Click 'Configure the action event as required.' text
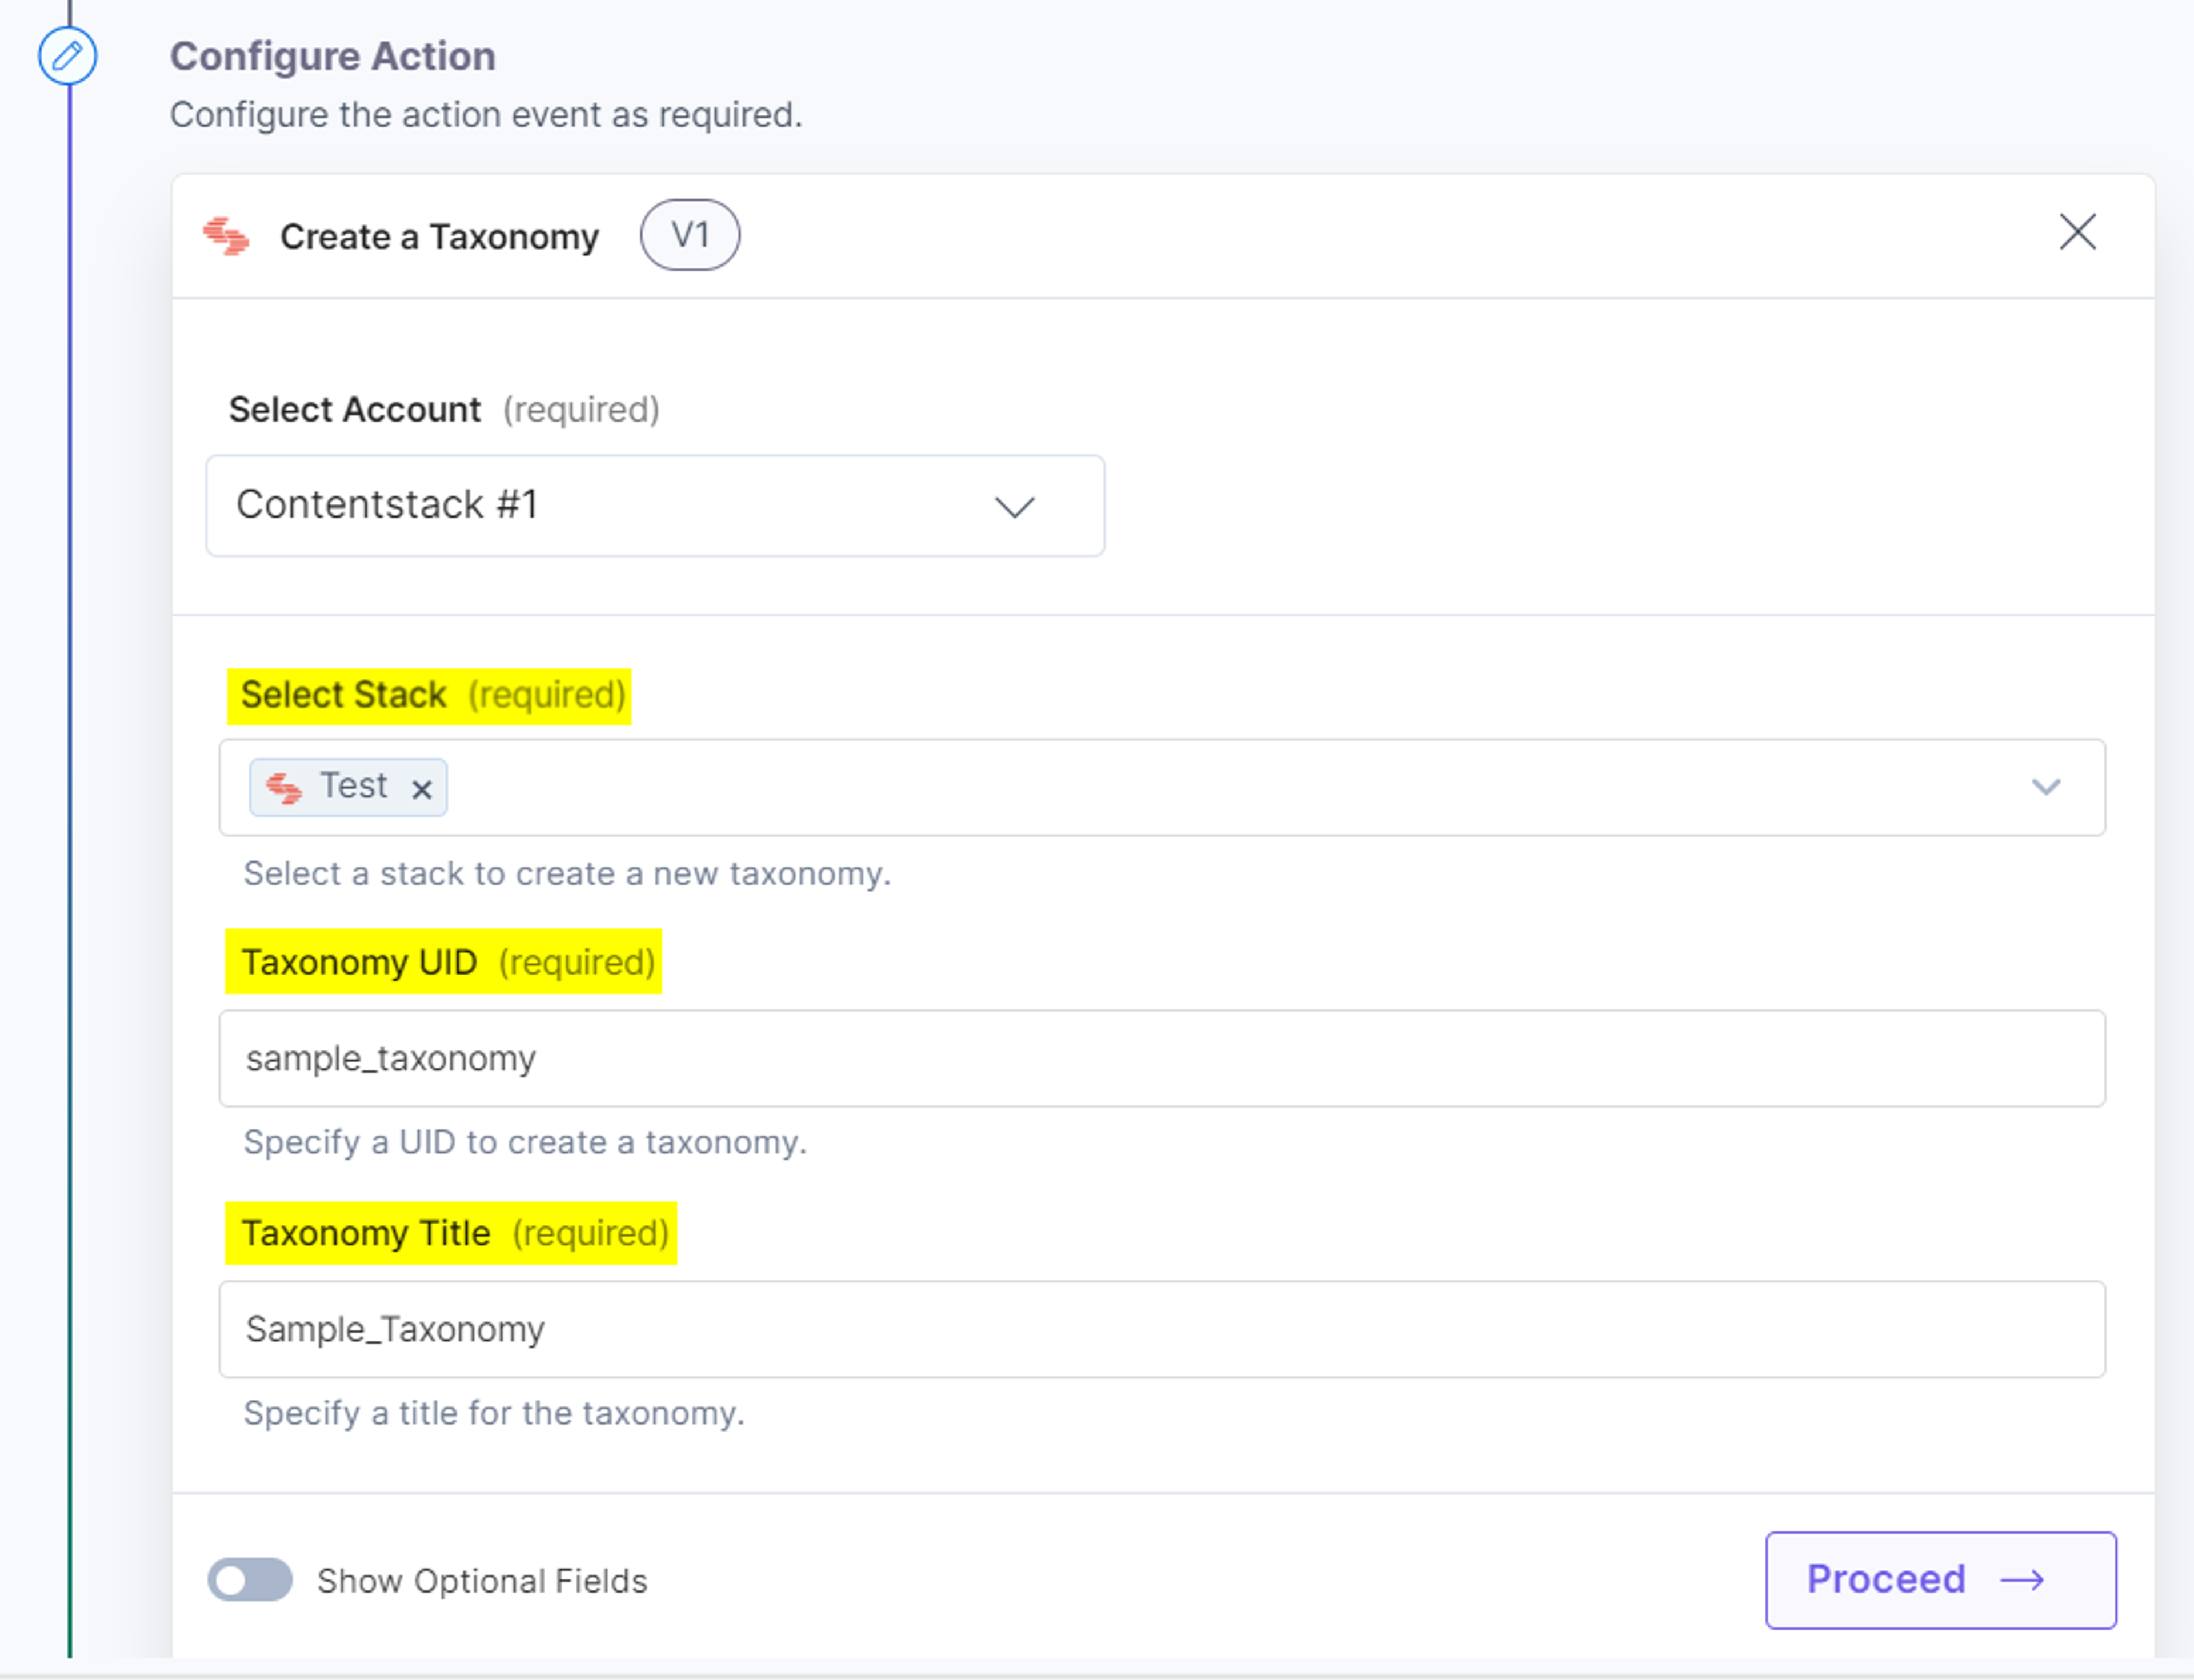Screen dimensions: 2194x1680 coord(486,115)
